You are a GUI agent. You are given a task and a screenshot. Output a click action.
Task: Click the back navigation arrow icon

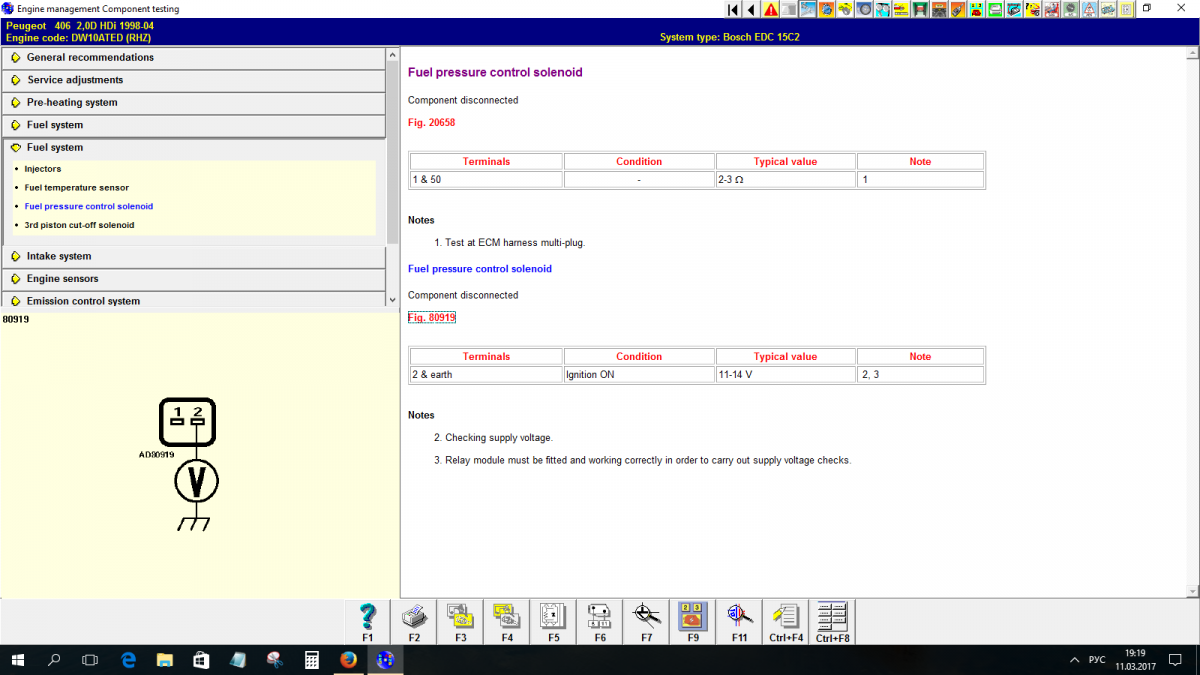pos(750,9)
